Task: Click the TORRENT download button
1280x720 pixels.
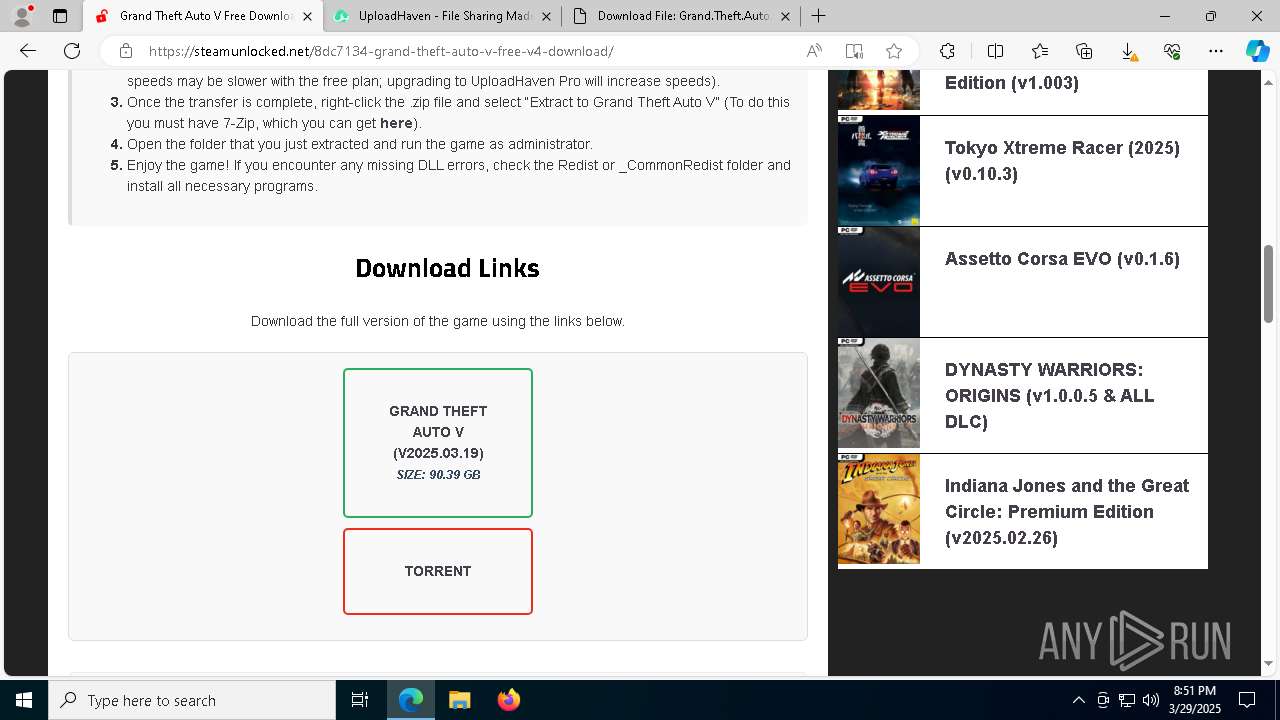Action: tap(438, 571)
